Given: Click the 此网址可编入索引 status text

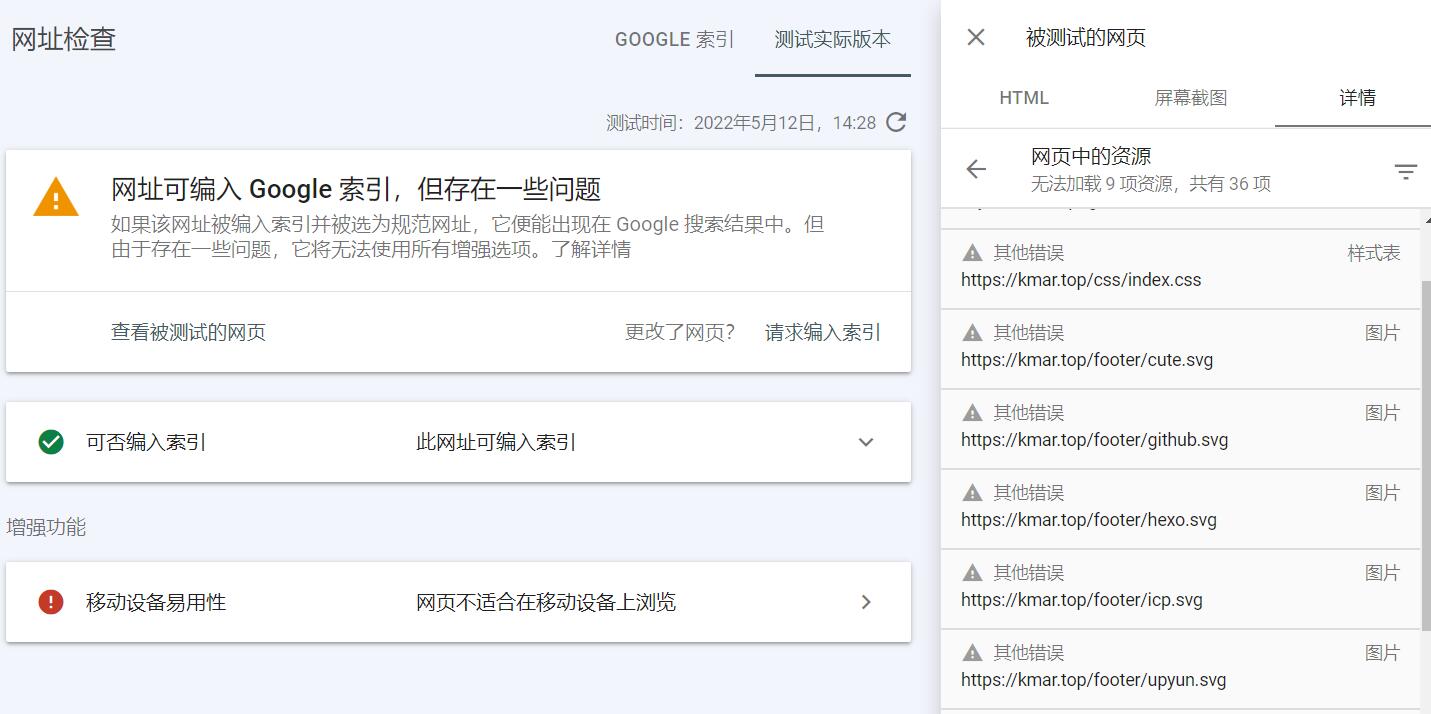Looking at the screenshot, I should tap(496, 442).
